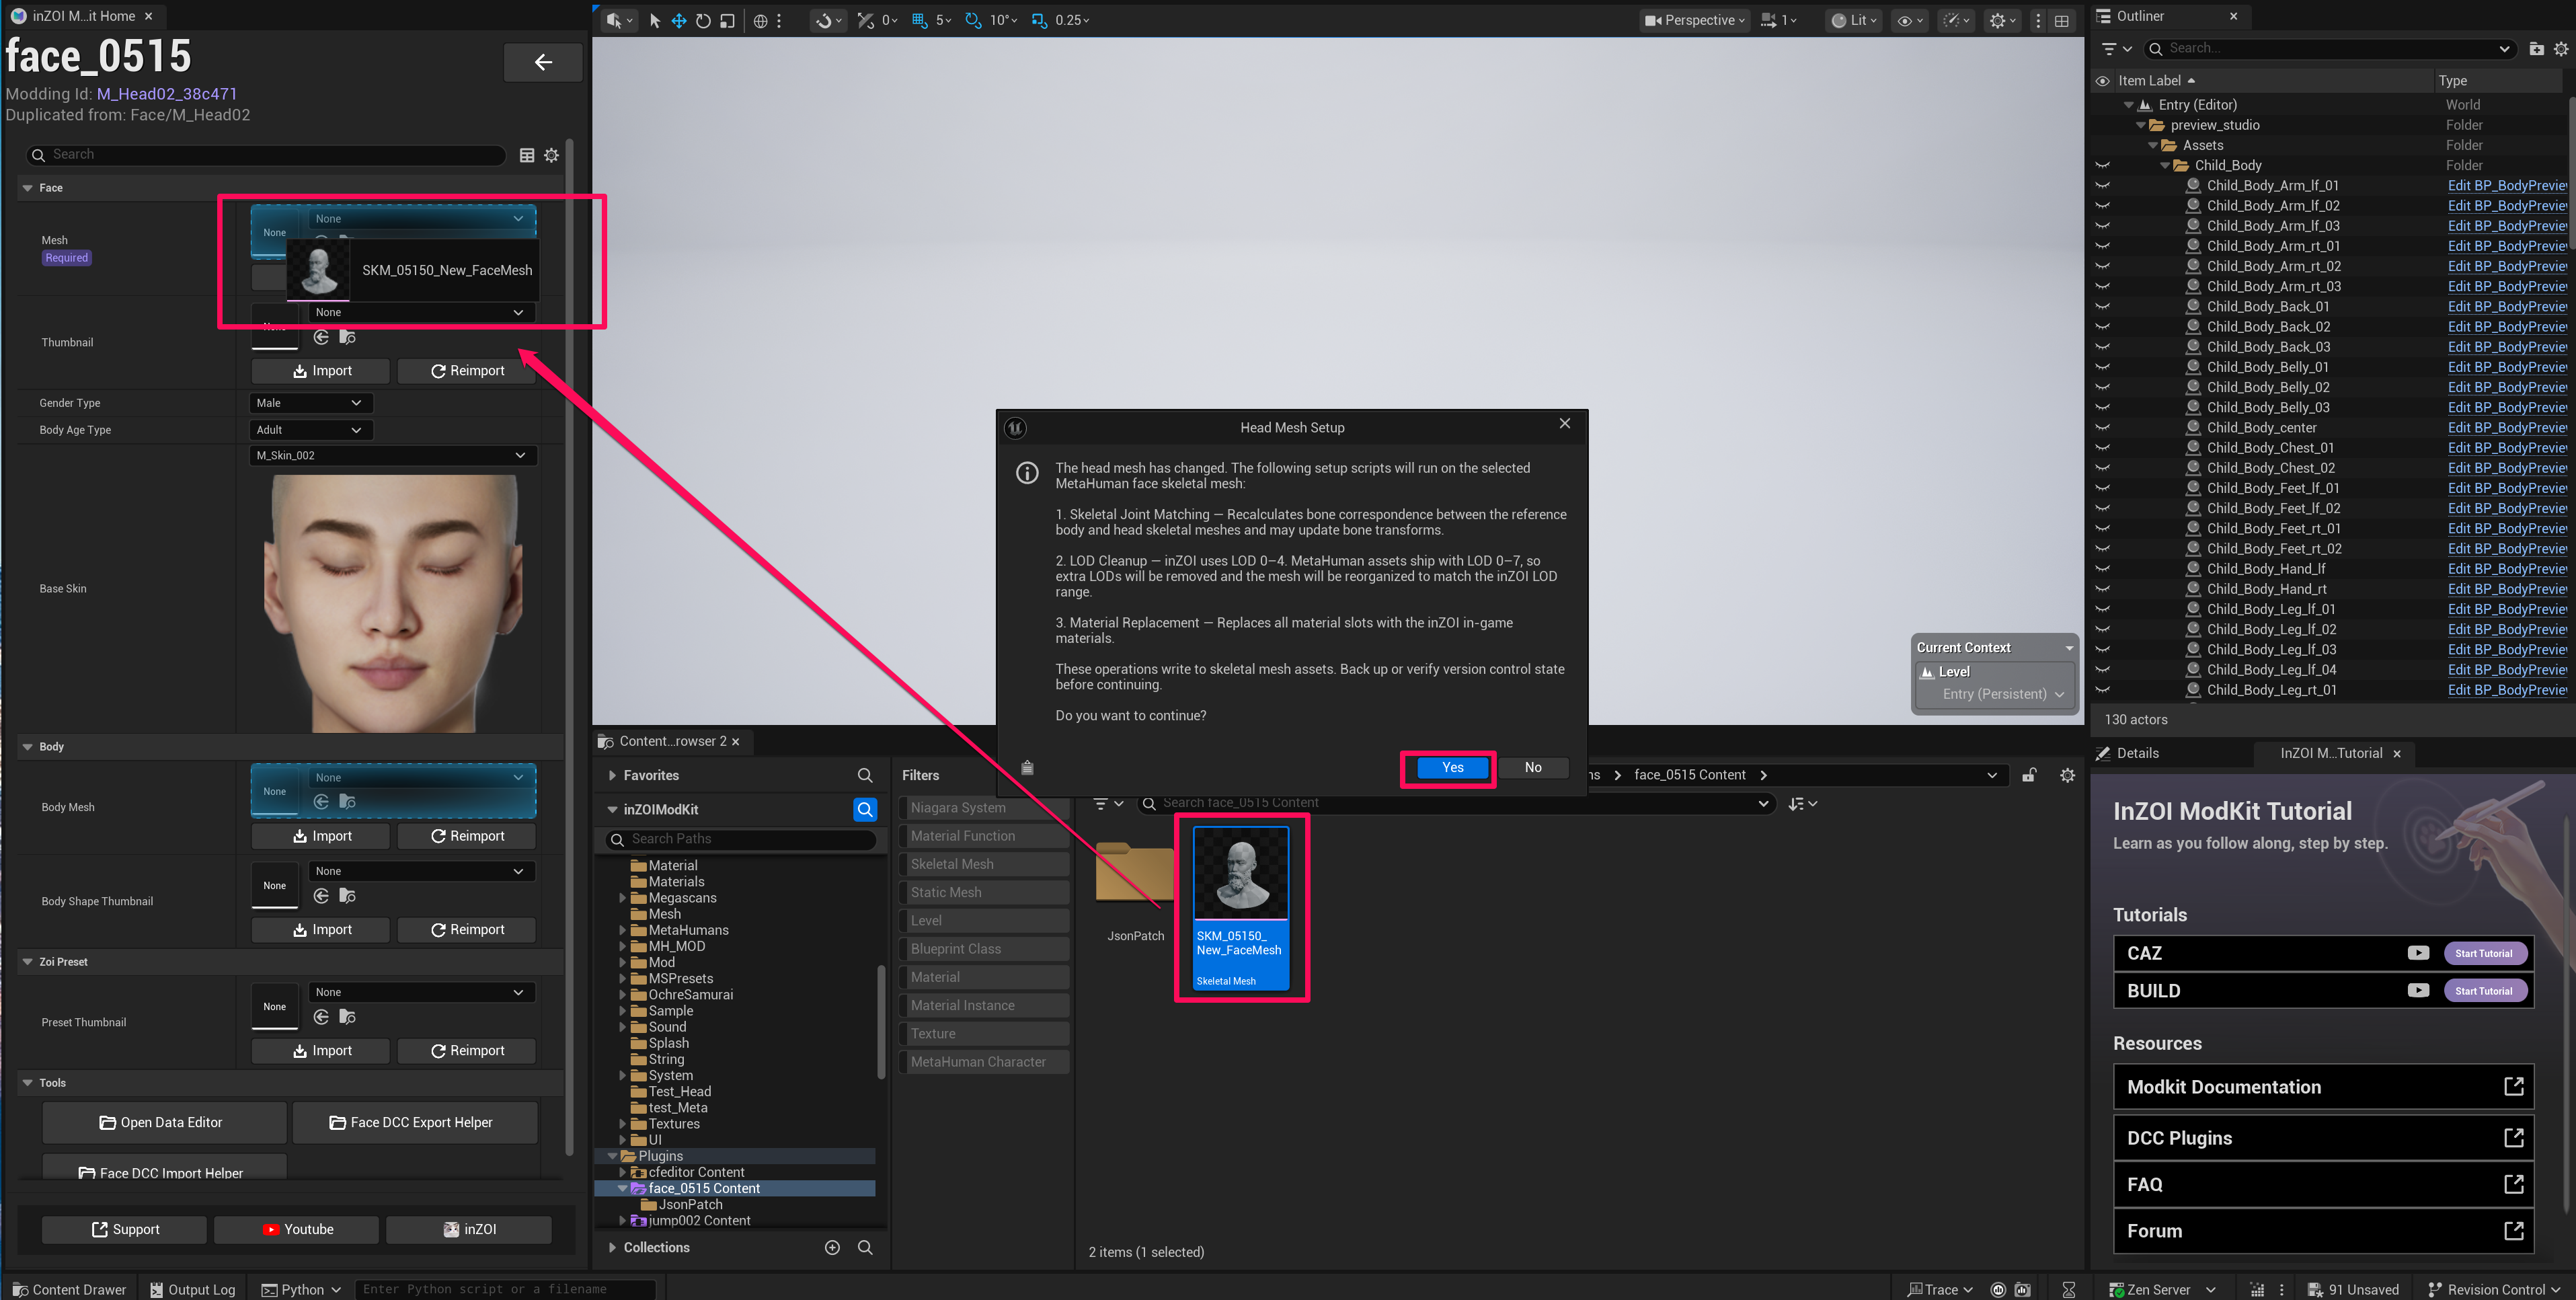The width and height of the screenshot is (2576, 1300).
Task: Click the Support button
Action: [x=125, y=1229]
